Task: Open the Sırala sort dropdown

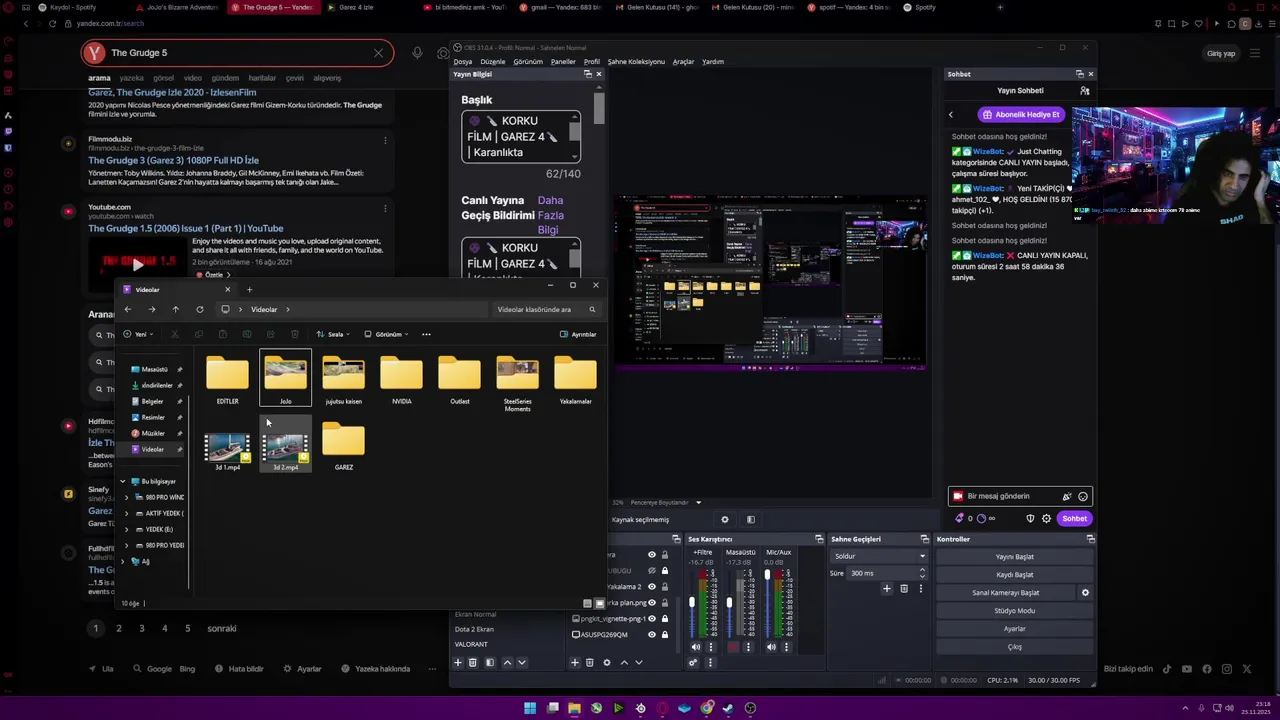Action: coord(334,334)
